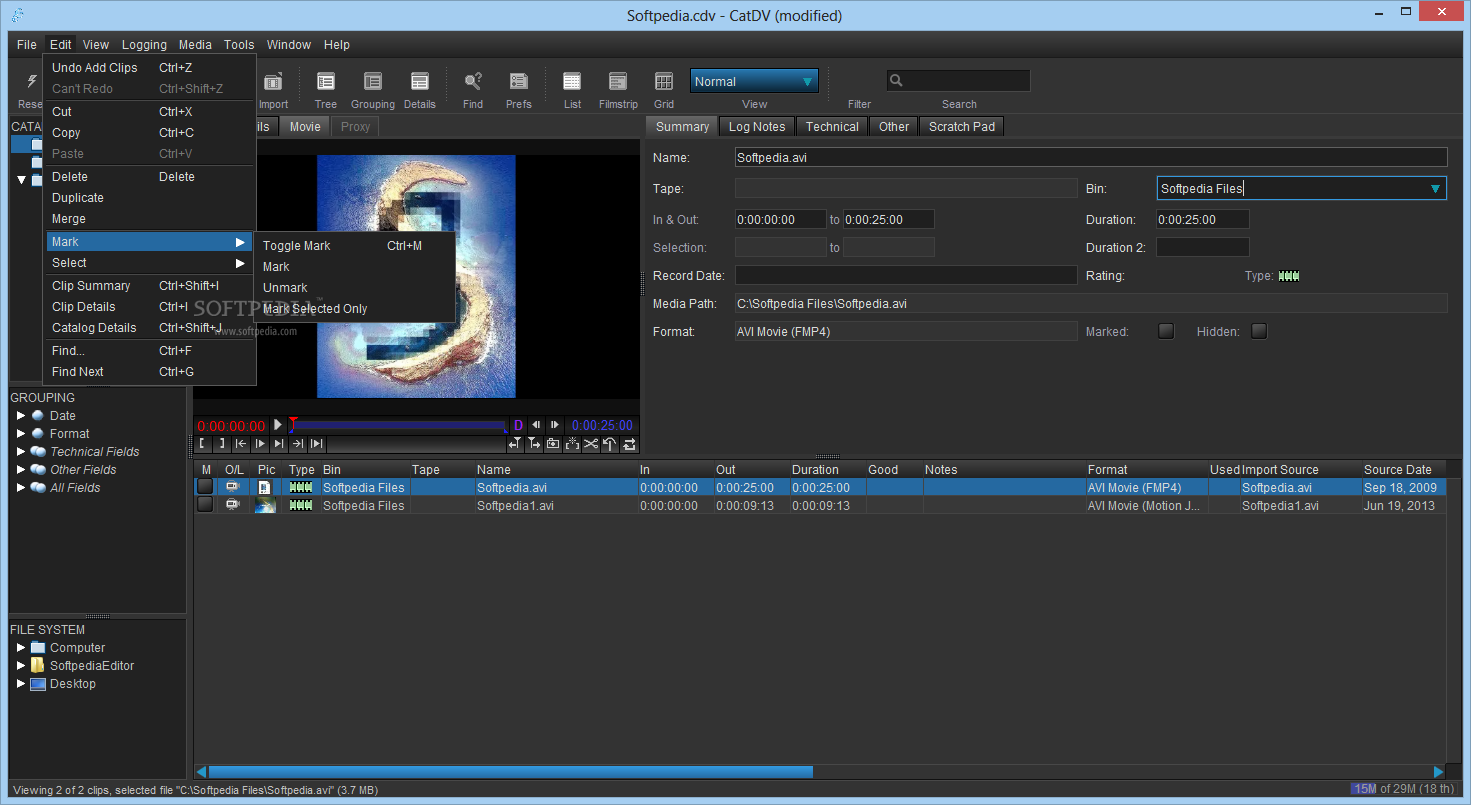Switch to the Movie tab

pos(305,126)
